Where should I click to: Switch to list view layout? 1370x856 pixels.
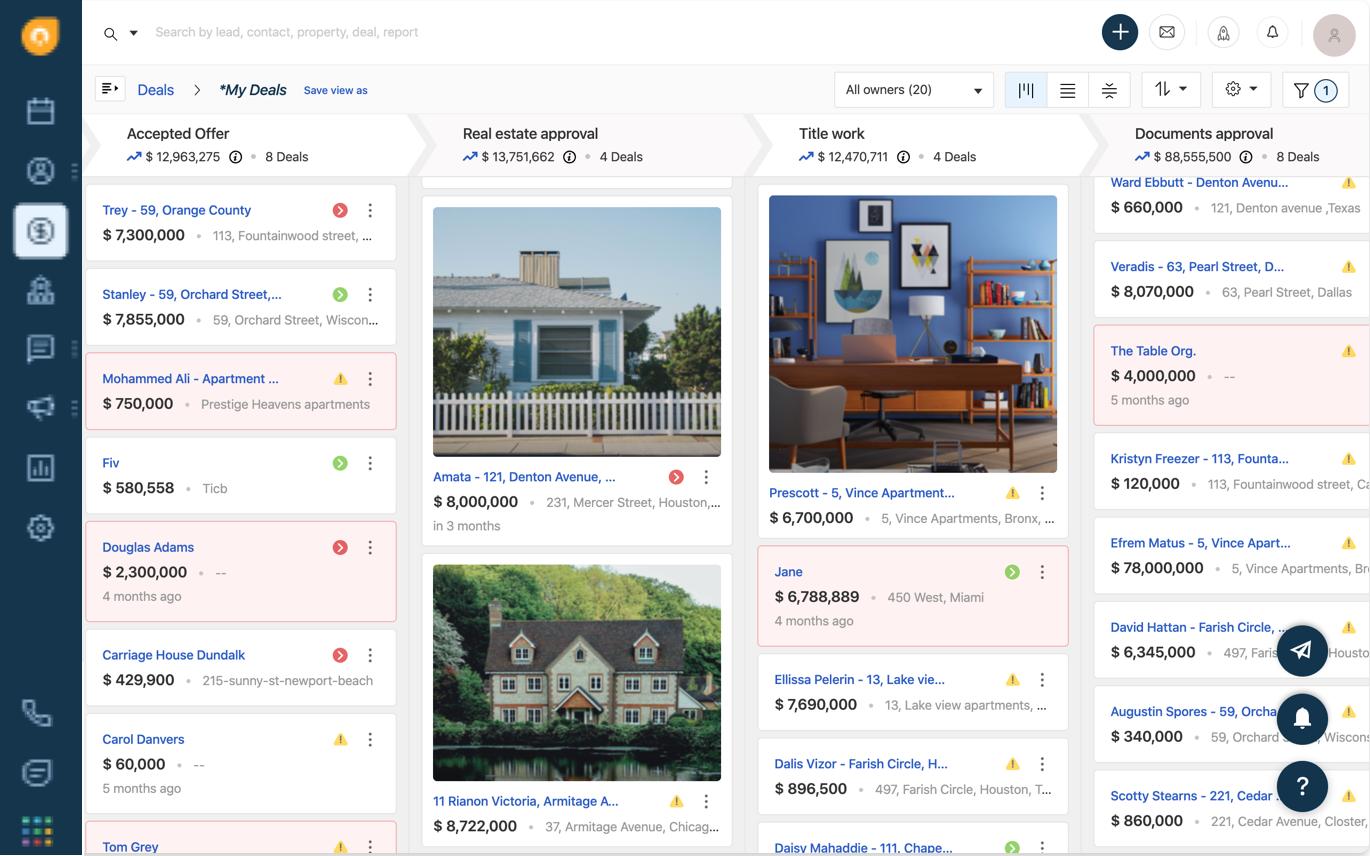[x=1067, y=90]
